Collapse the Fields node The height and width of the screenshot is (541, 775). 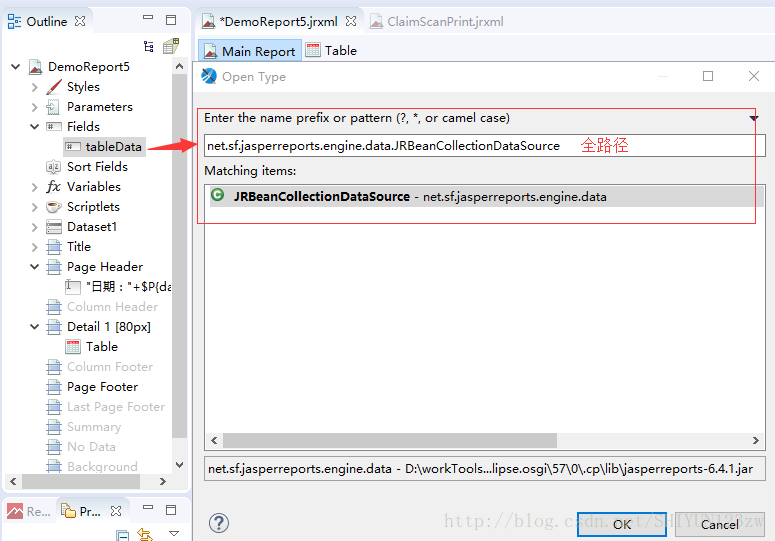(x=35, y=127)
